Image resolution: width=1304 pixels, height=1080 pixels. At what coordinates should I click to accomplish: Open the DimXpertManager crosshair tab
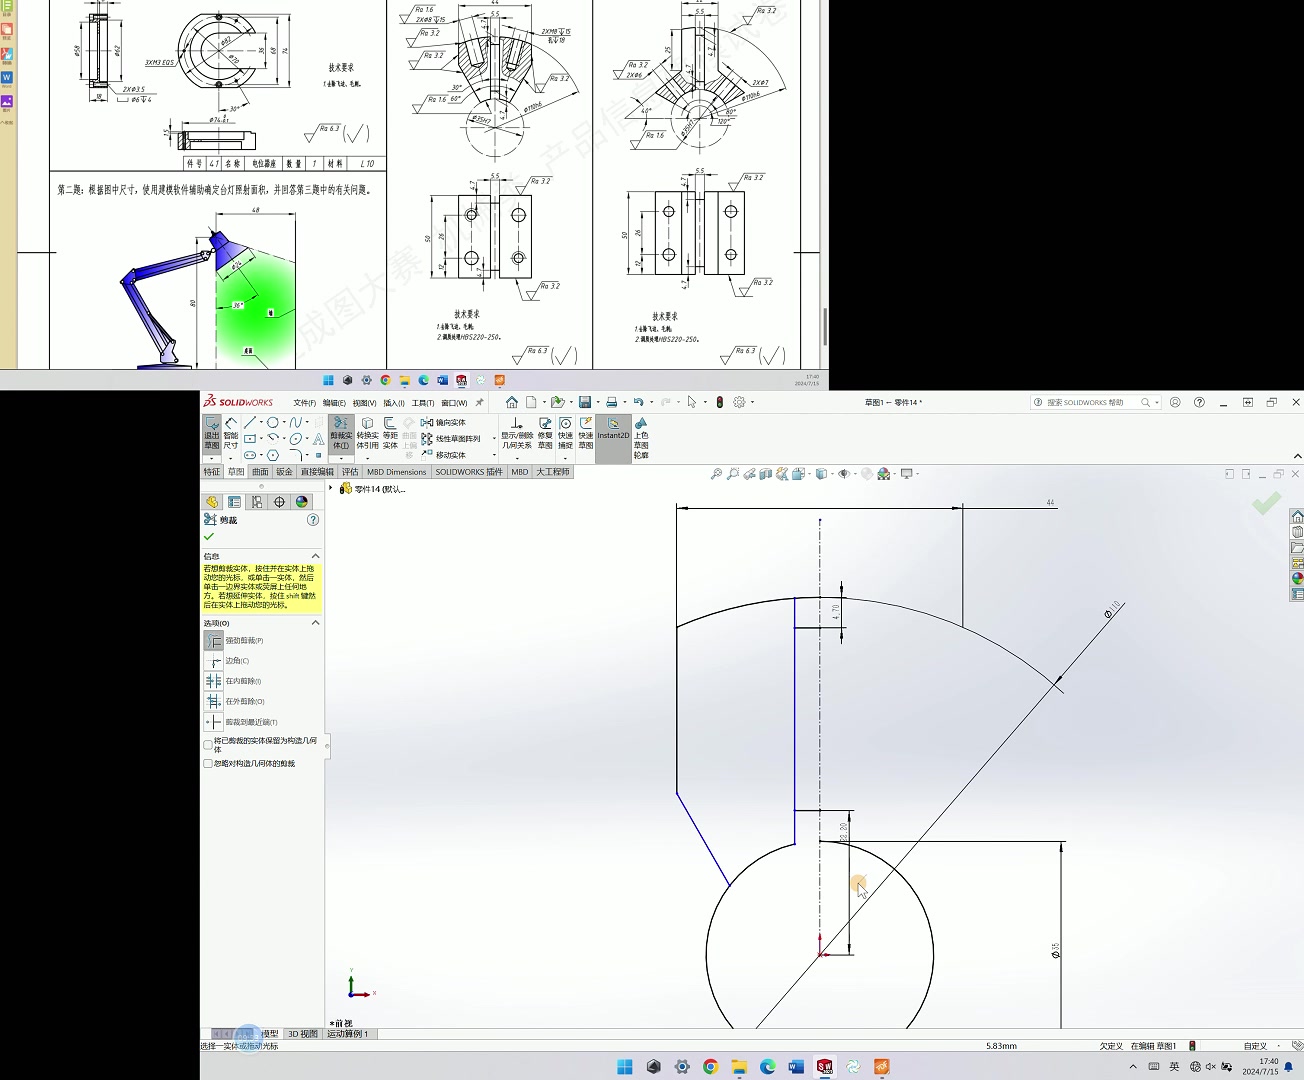tap(279, 502)
